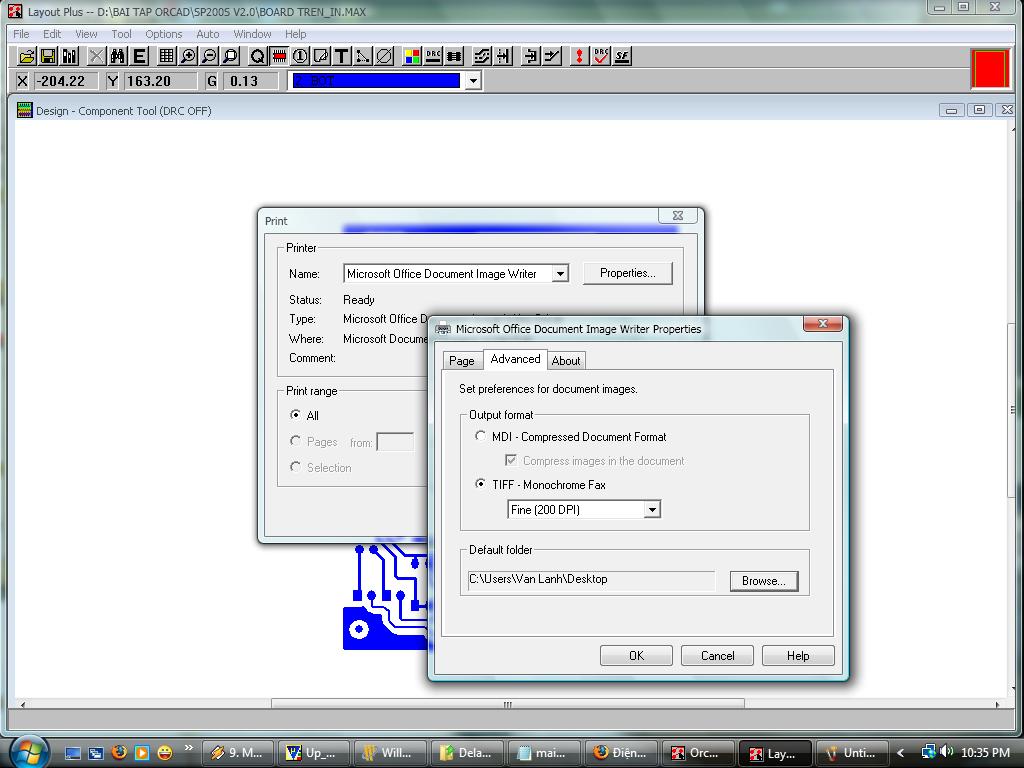Click Help in Image Writer Properties
This screenshot has height=768, width=1024.
[798, 656]
